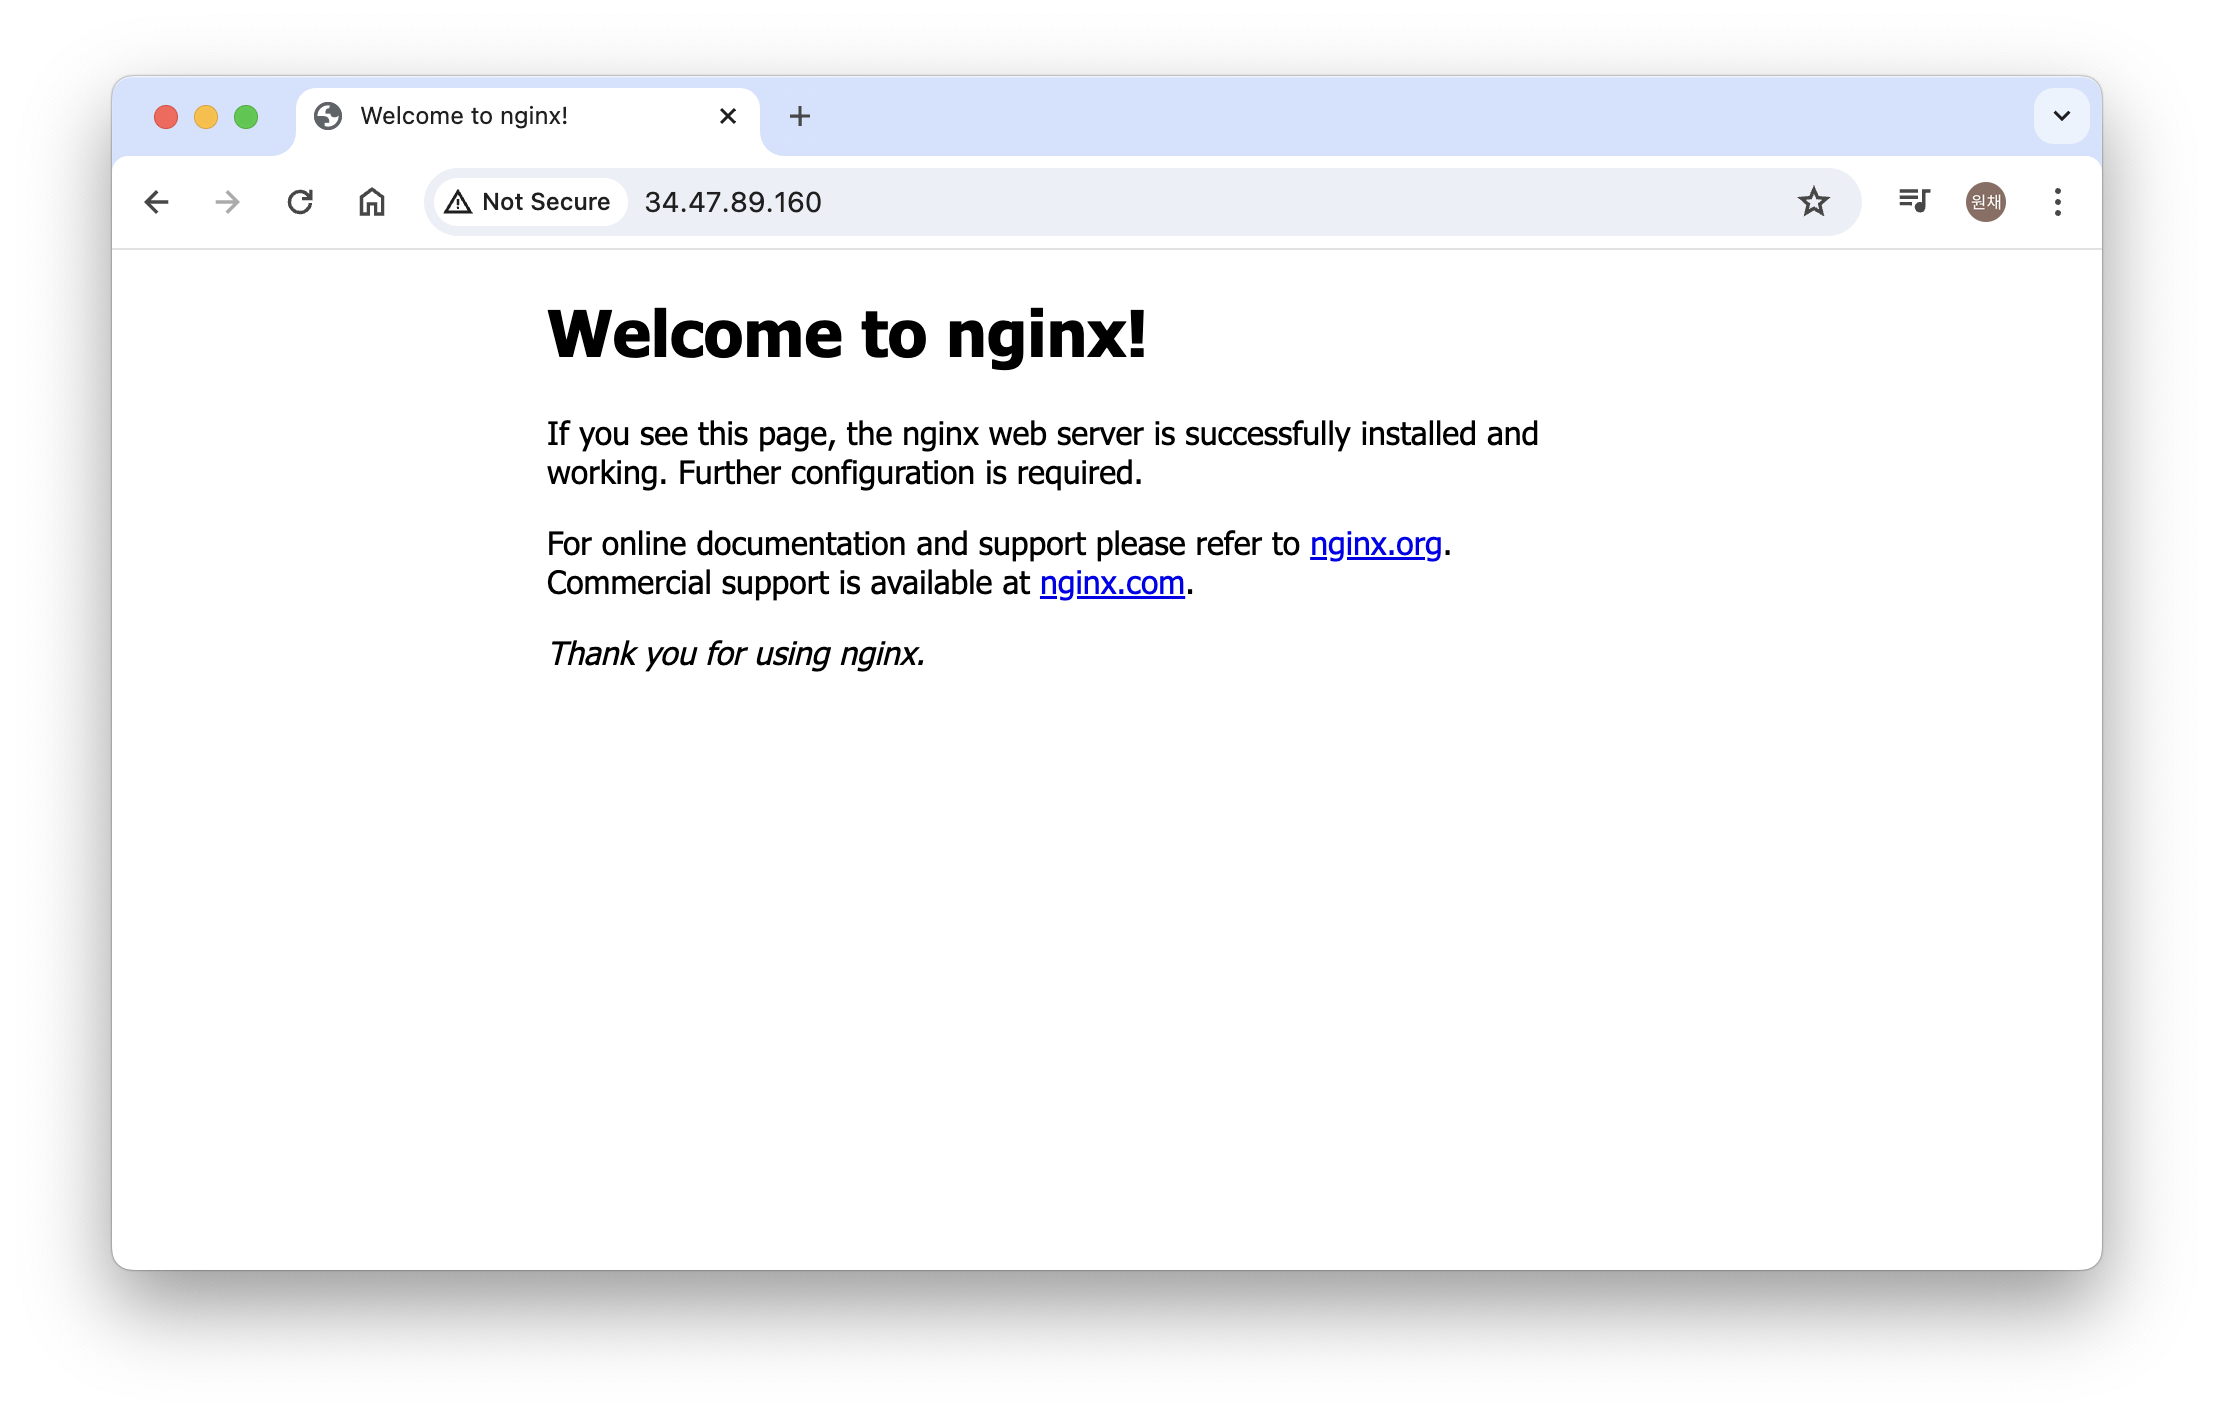Bookmark this page with the star
This screenshot has width=2214, height=1418.
click(x=1813, y=202)
